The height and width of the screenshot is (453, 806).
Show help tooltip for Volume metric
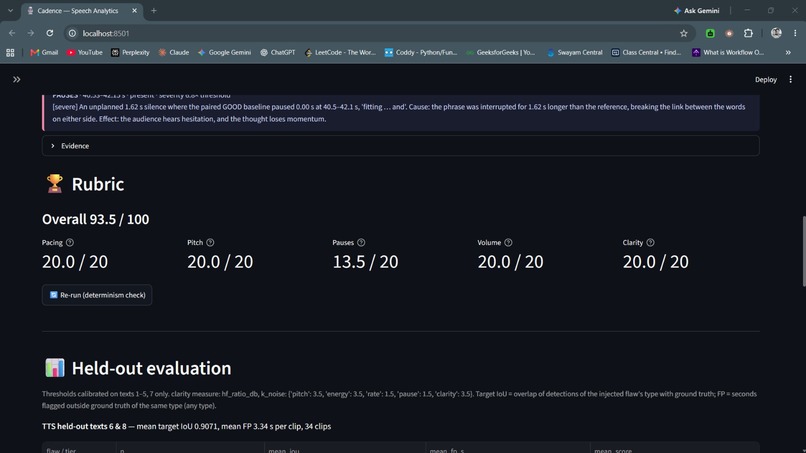click(508, 242)
